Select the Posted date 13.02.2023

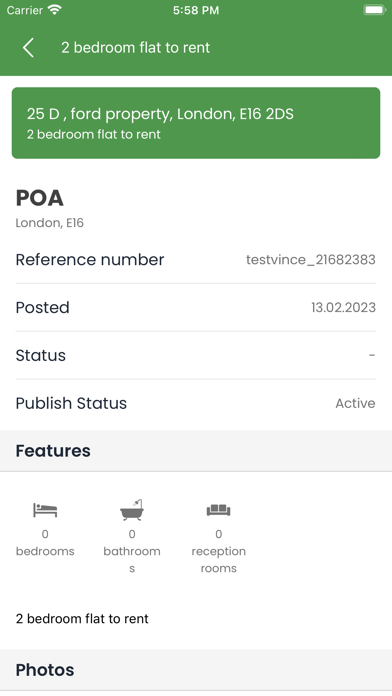(343, 308)
